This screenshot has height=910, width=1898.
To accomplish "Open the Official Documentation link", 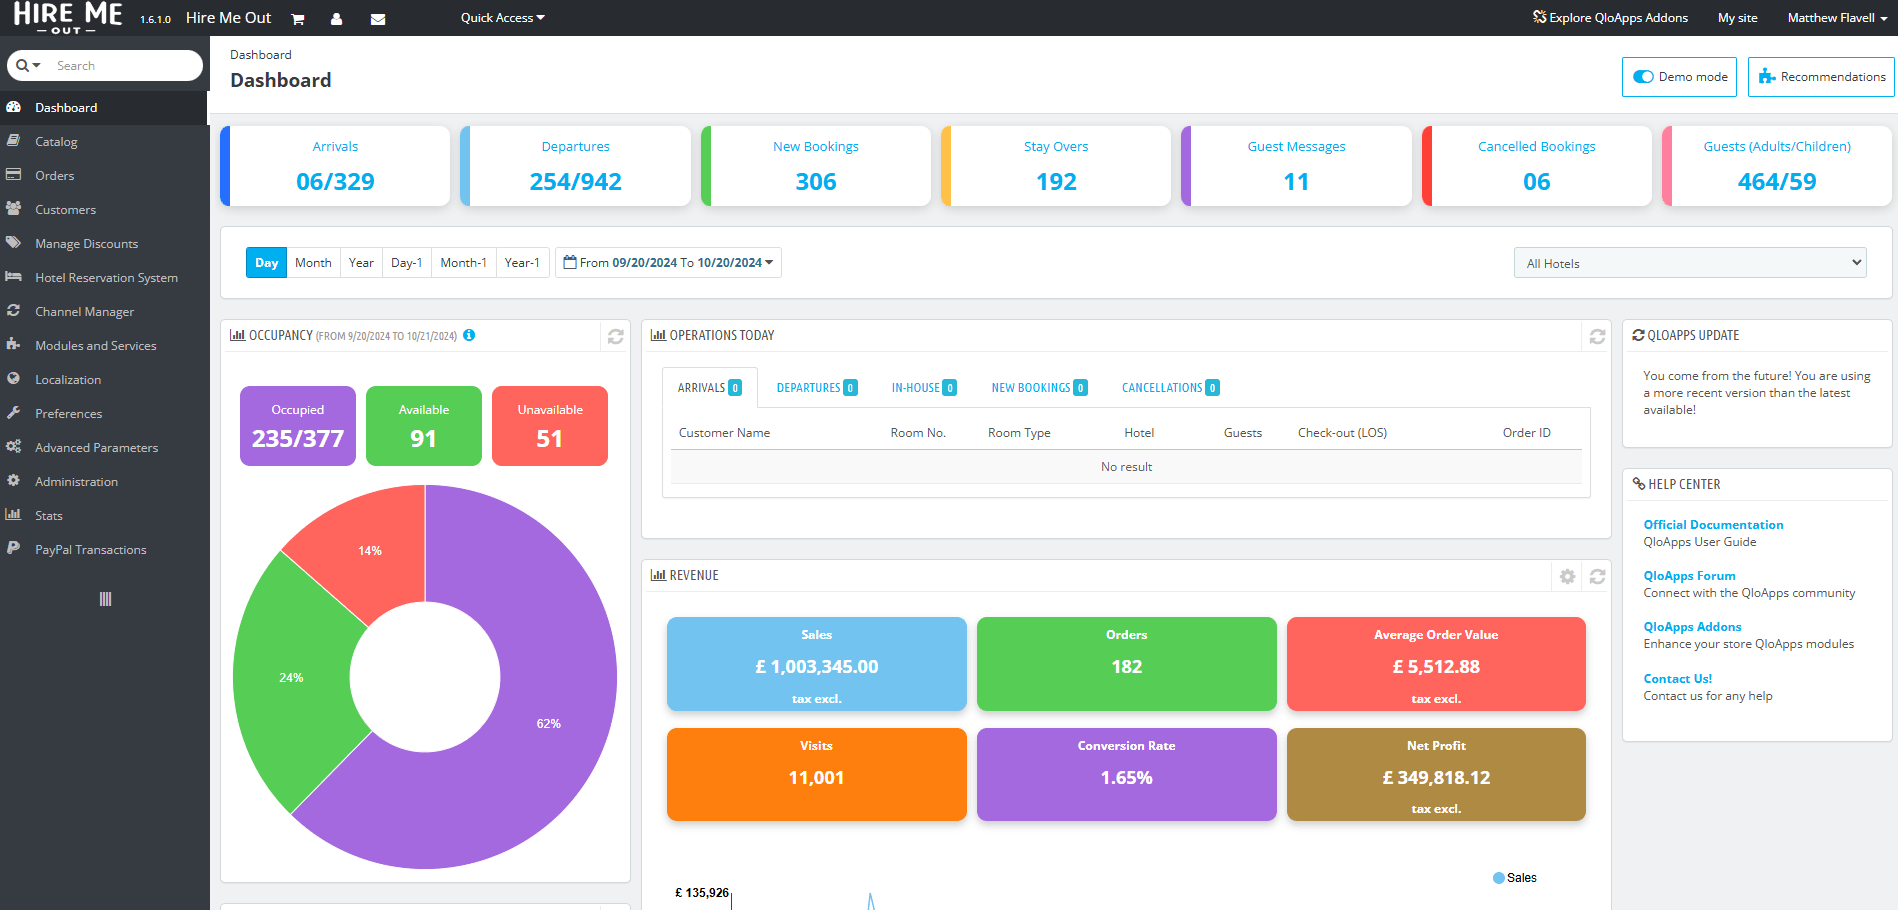I will (x=1713, y=524).
